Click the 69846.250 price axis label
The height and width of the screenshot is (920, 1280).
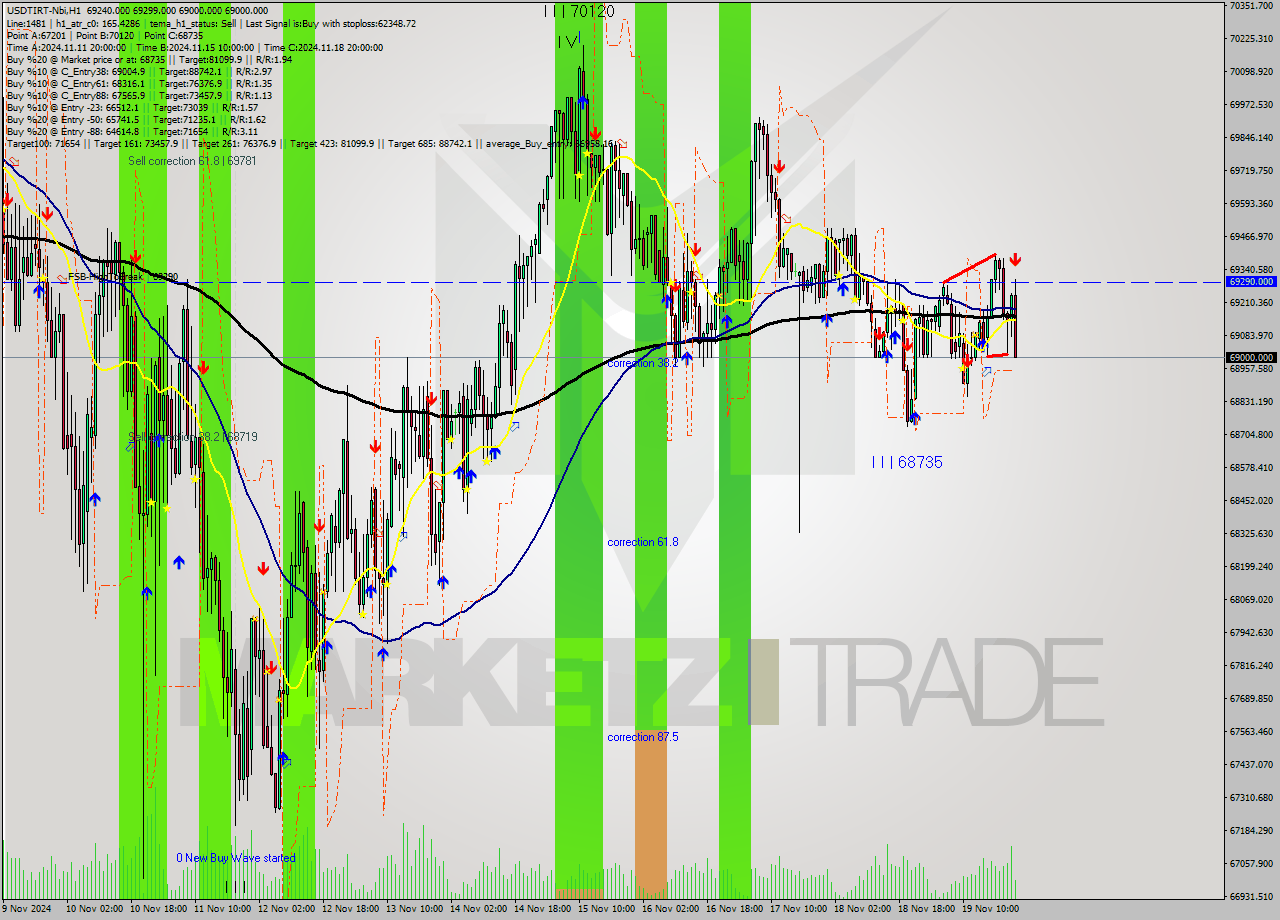point(1251,138)
